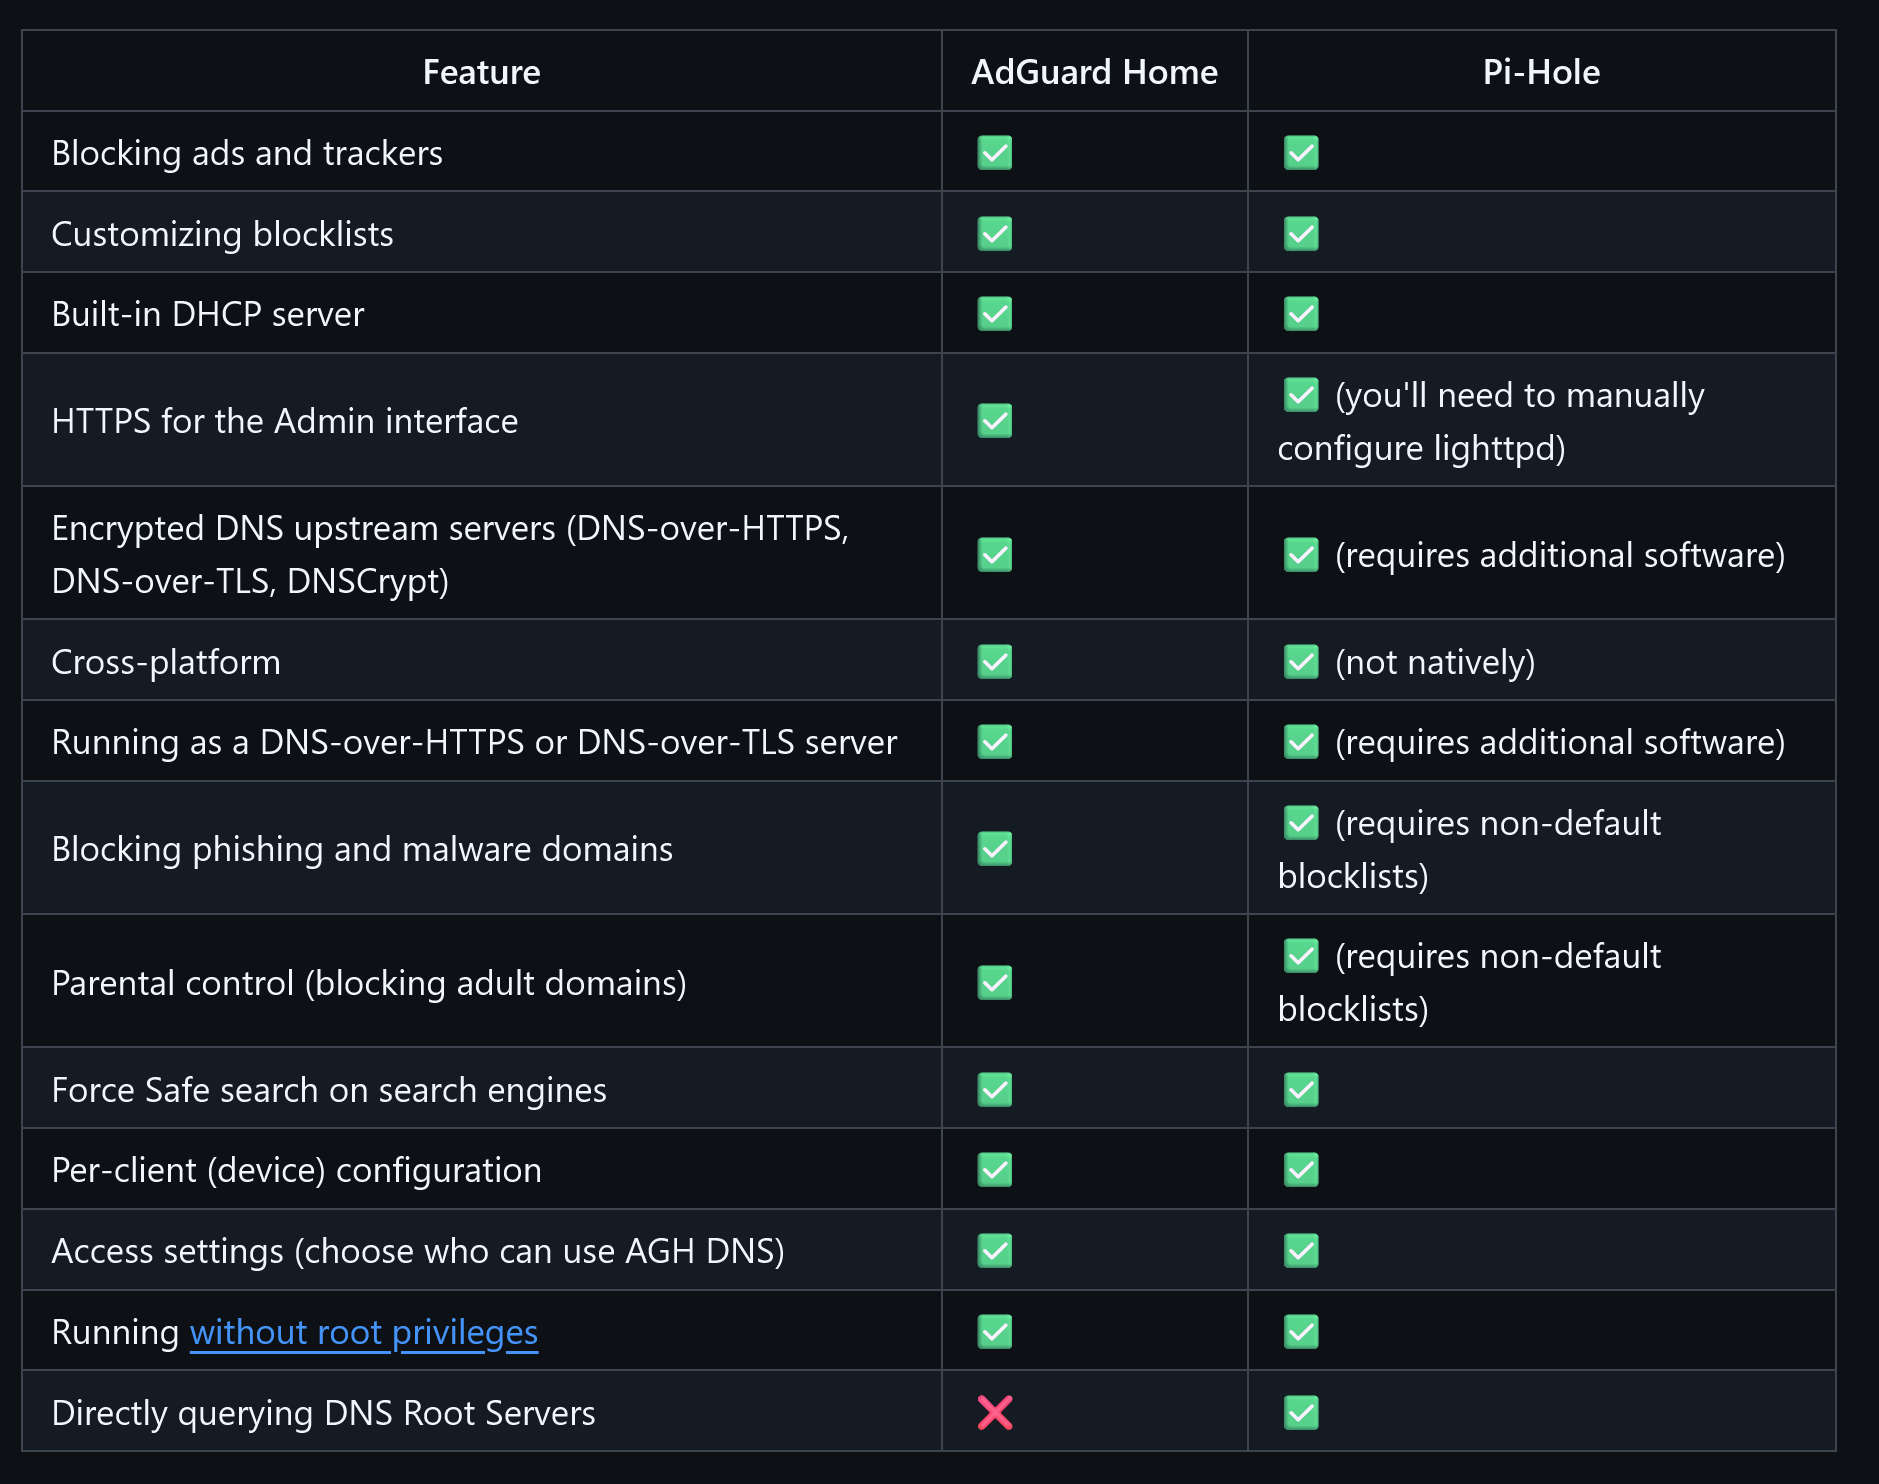Click the 'AdGuard Home' column header
The width and height of the screenshot is (1879, 1484).
click(1094, 72)
